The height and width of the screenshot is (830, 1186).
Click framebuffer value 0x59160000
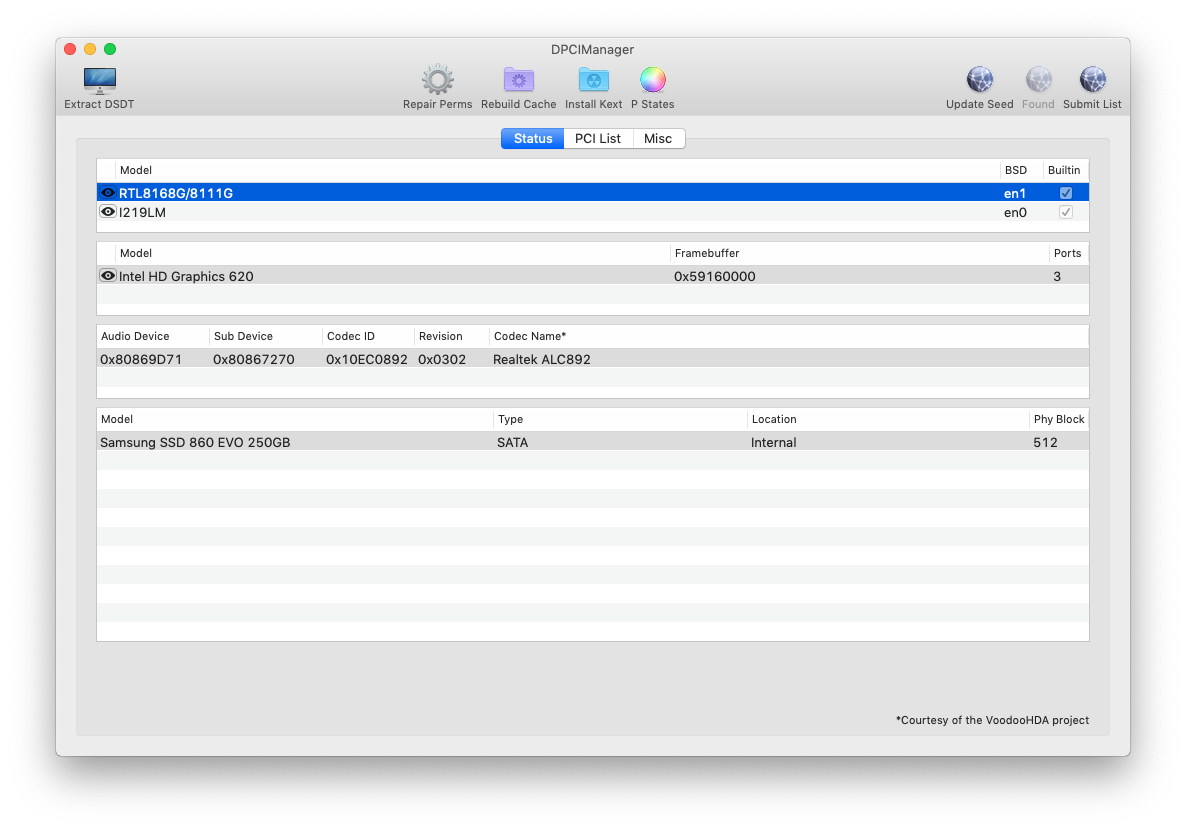click(x=714, y=276)
